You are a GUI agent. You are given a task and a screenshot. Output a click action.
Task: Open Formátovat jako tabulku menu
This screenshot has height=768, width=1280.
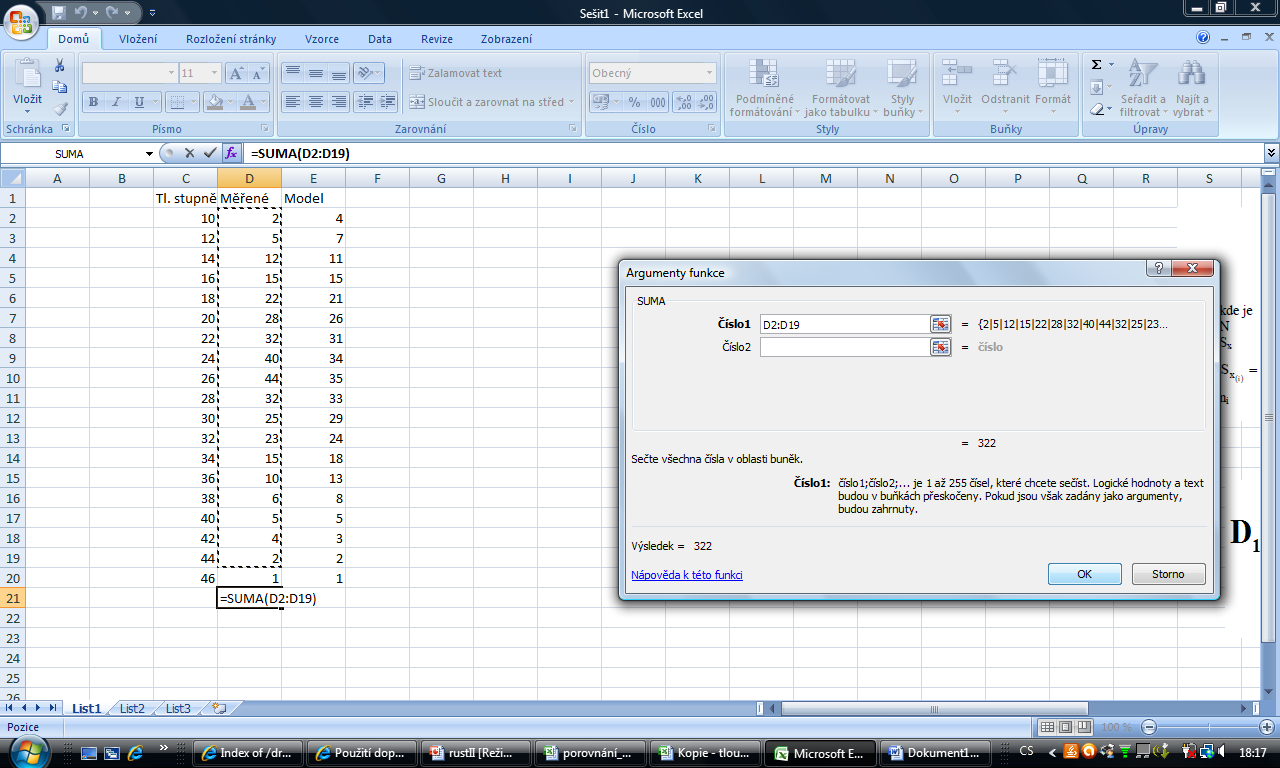pos(840,88)
